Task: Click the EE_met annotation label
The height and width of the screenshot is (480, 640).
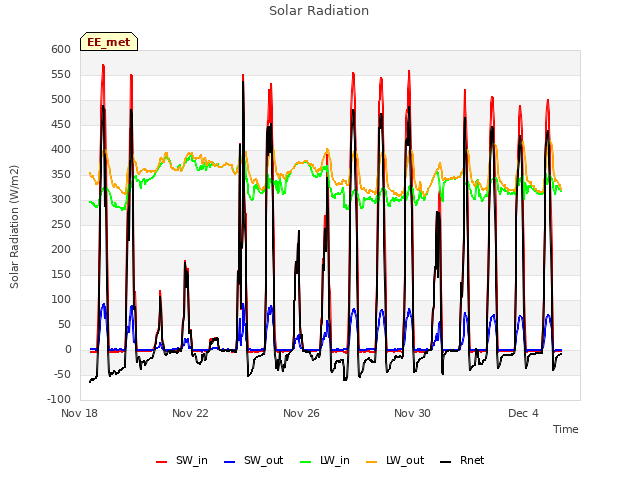Action: click(109, 42)
